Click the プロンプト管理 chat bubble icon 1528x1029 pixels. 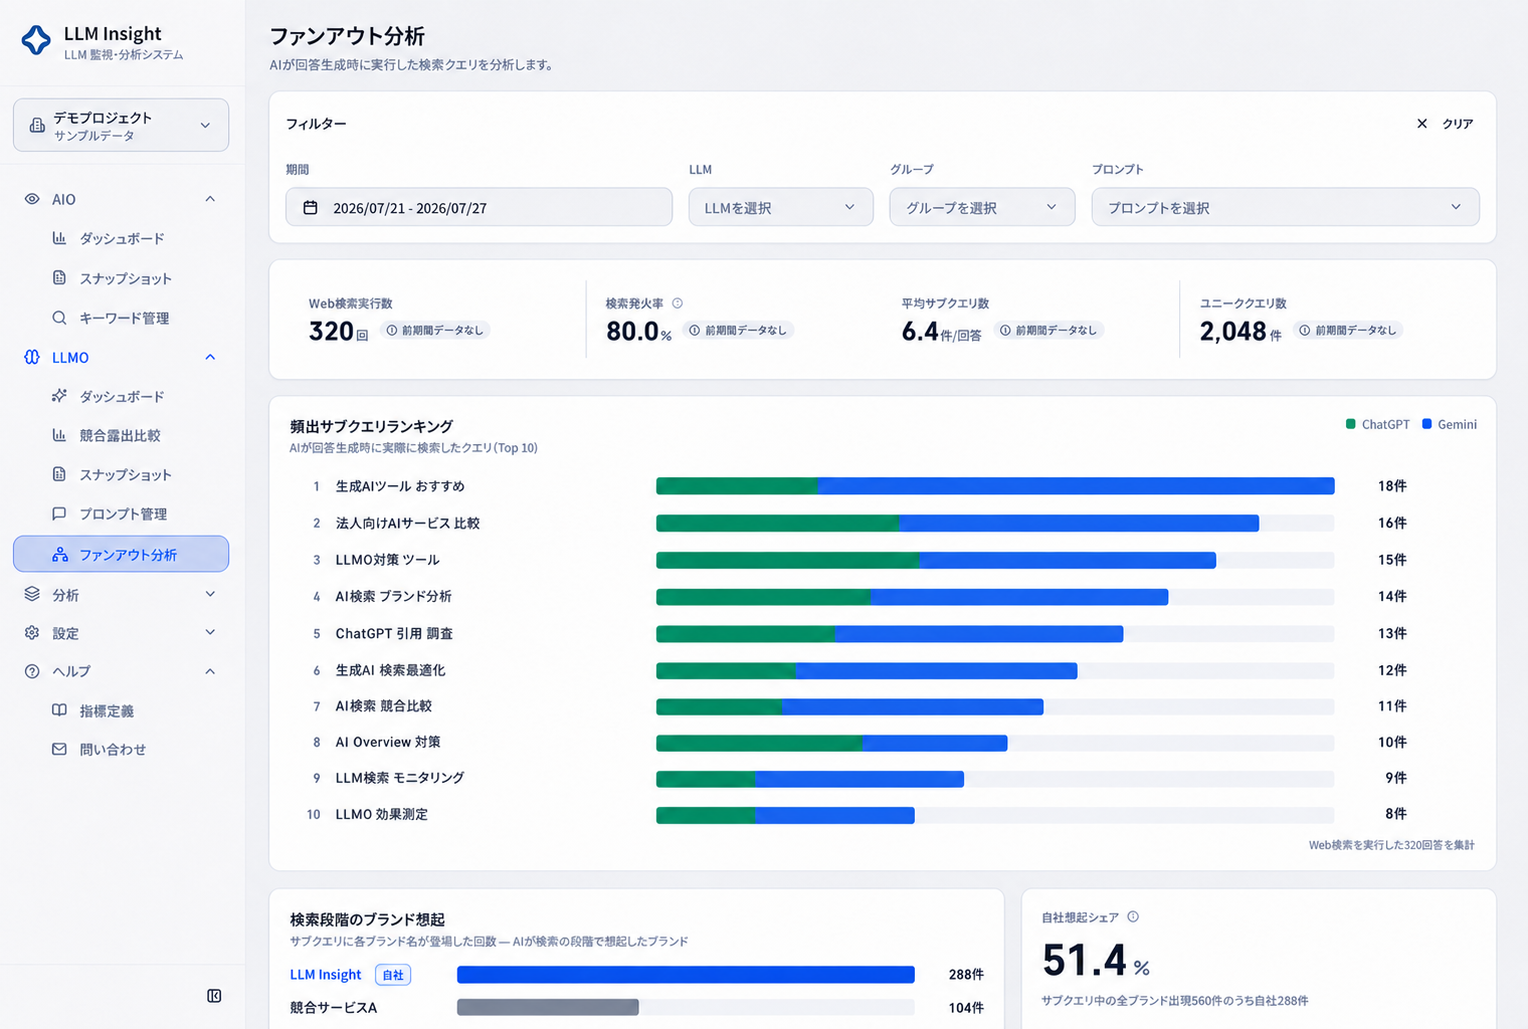coord(59,513)
